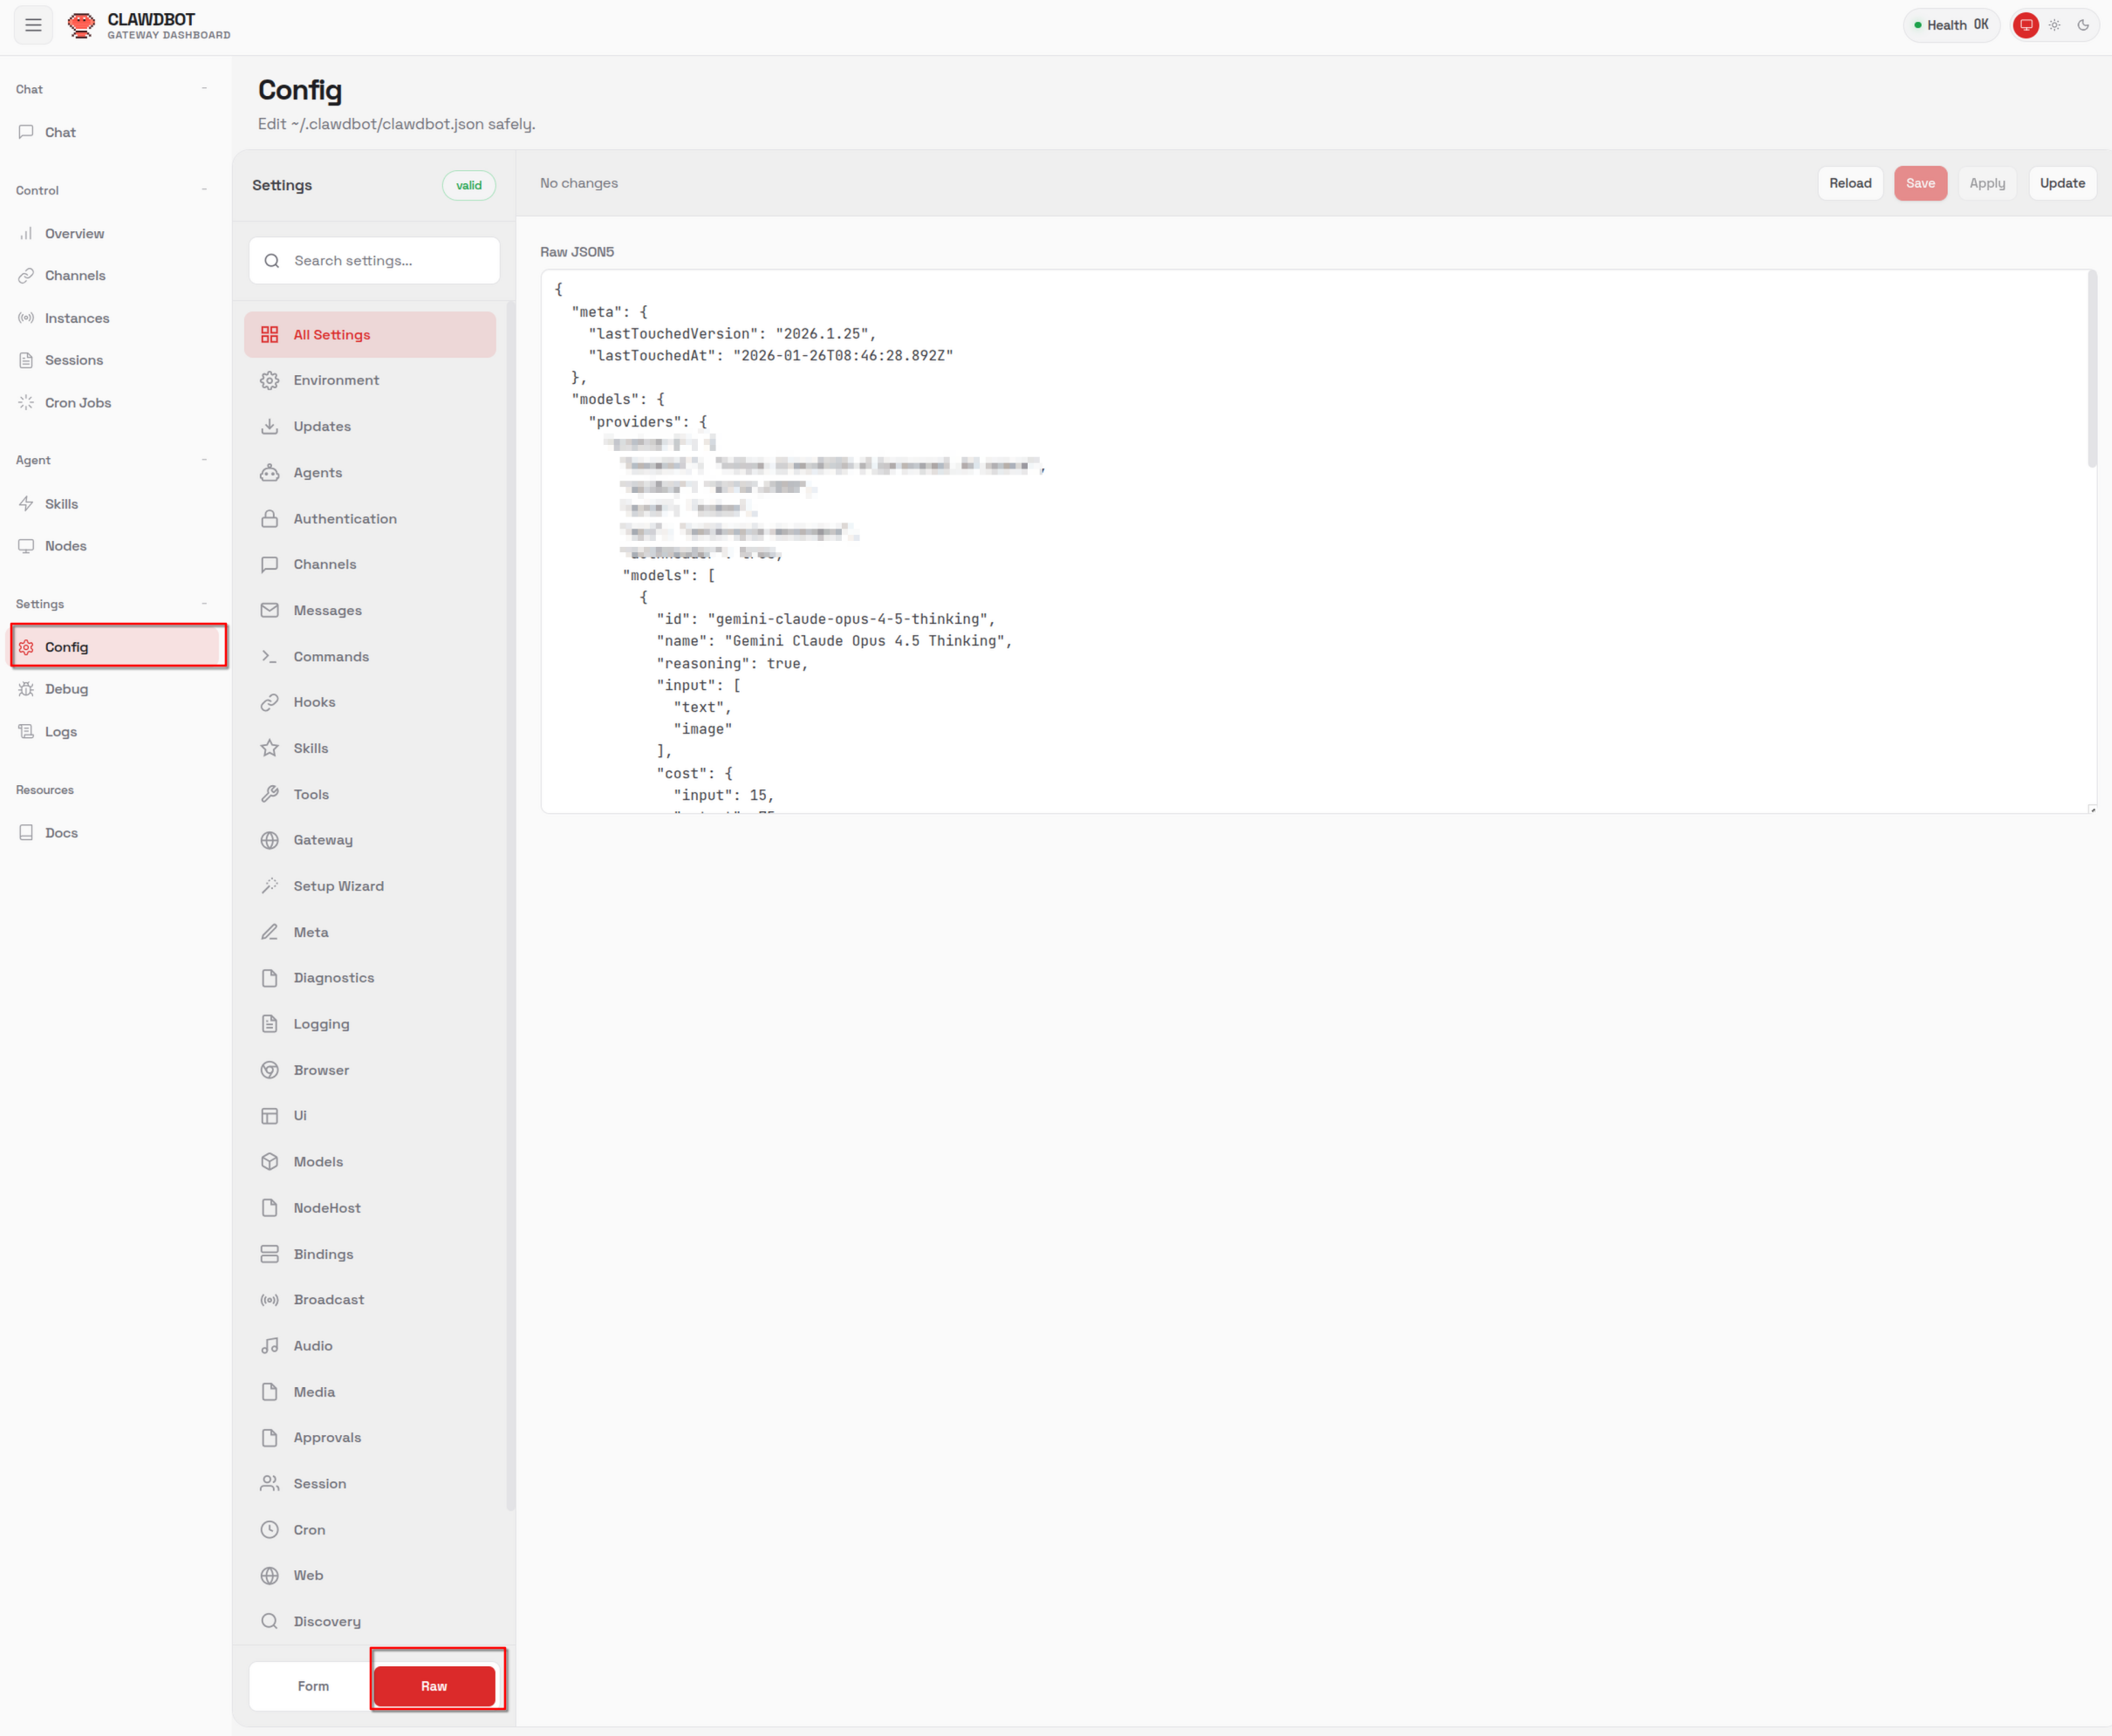Collapse the Control sidebar group
The height and width of the screenshot is (1736, 2112).
[x=204, y=190]
